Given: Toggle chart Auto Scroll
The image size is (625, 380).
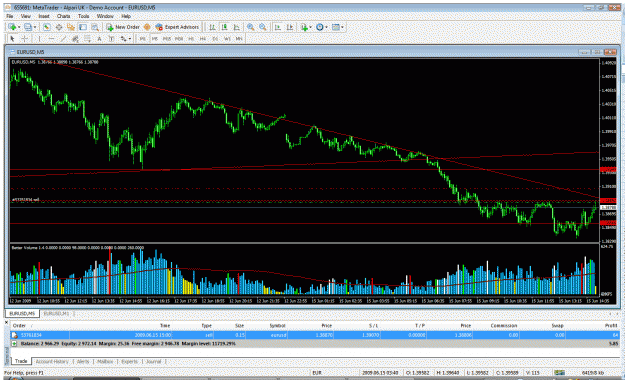Looking at the screenshot, I should pyautogui.click(x=278, y=27).
